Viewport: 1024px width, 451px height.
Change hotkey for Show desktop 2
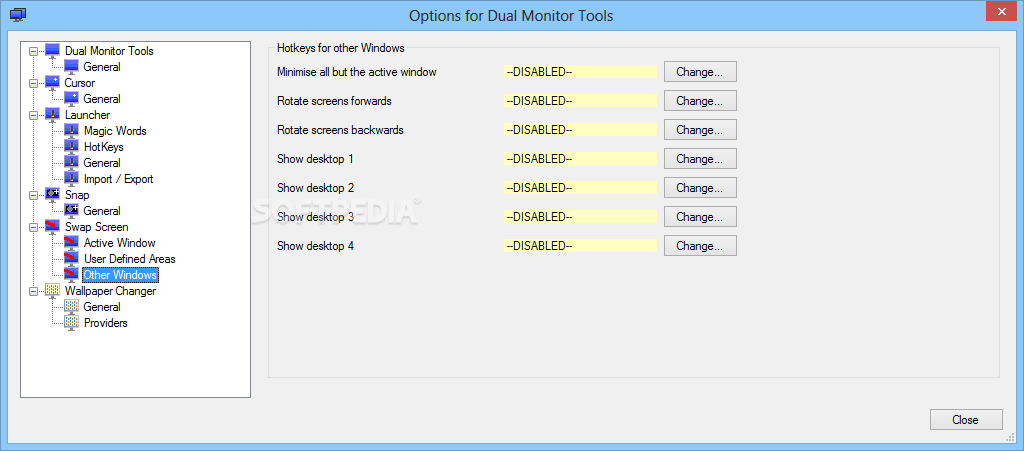pos(700,188)
